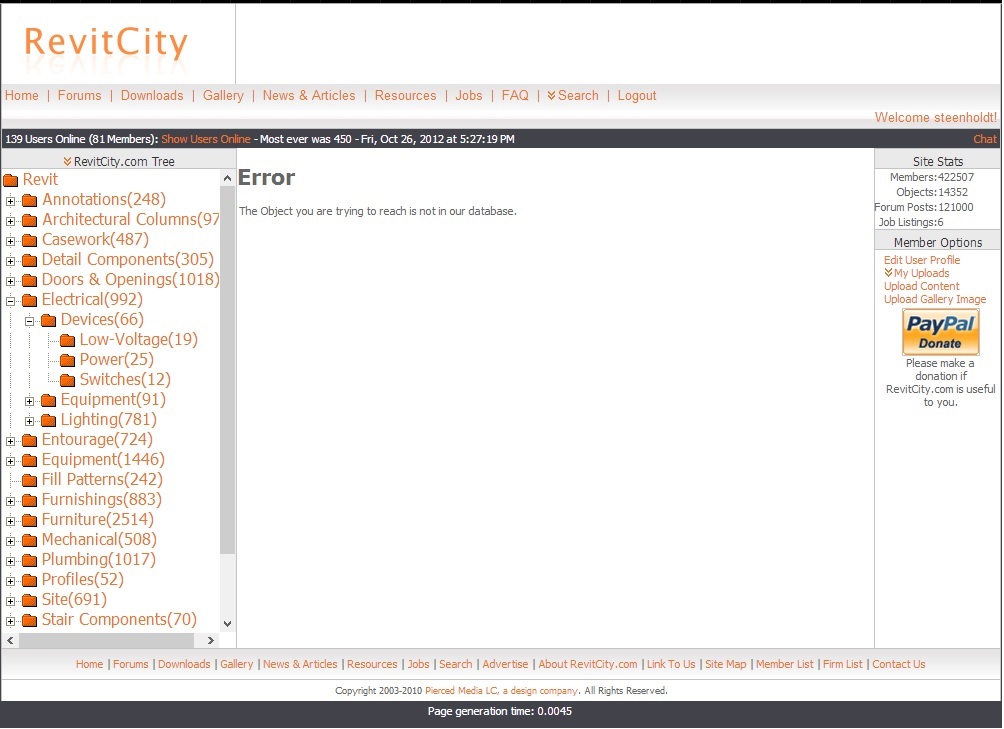
Task: Expand the Electrical Equipment(91) node
Action: click(x=29, y=401)
